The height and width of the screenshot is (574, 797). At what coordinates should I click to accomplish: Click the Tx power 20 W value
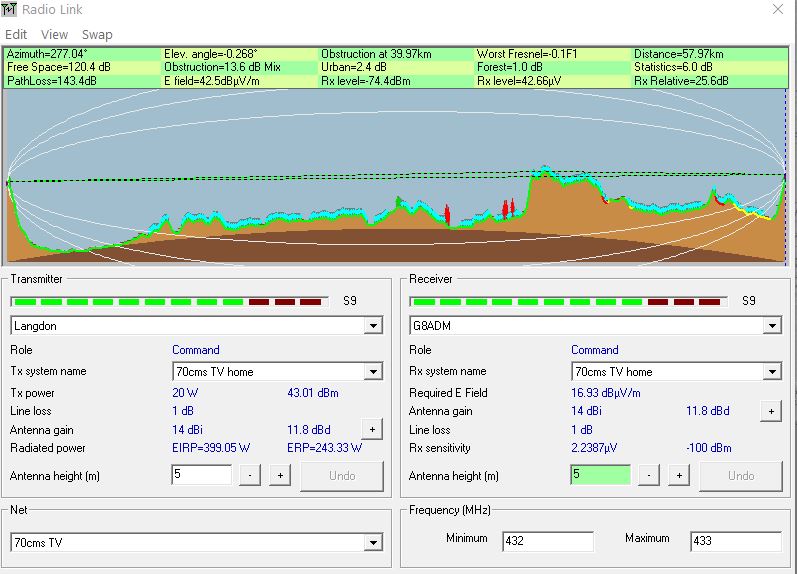185,393
